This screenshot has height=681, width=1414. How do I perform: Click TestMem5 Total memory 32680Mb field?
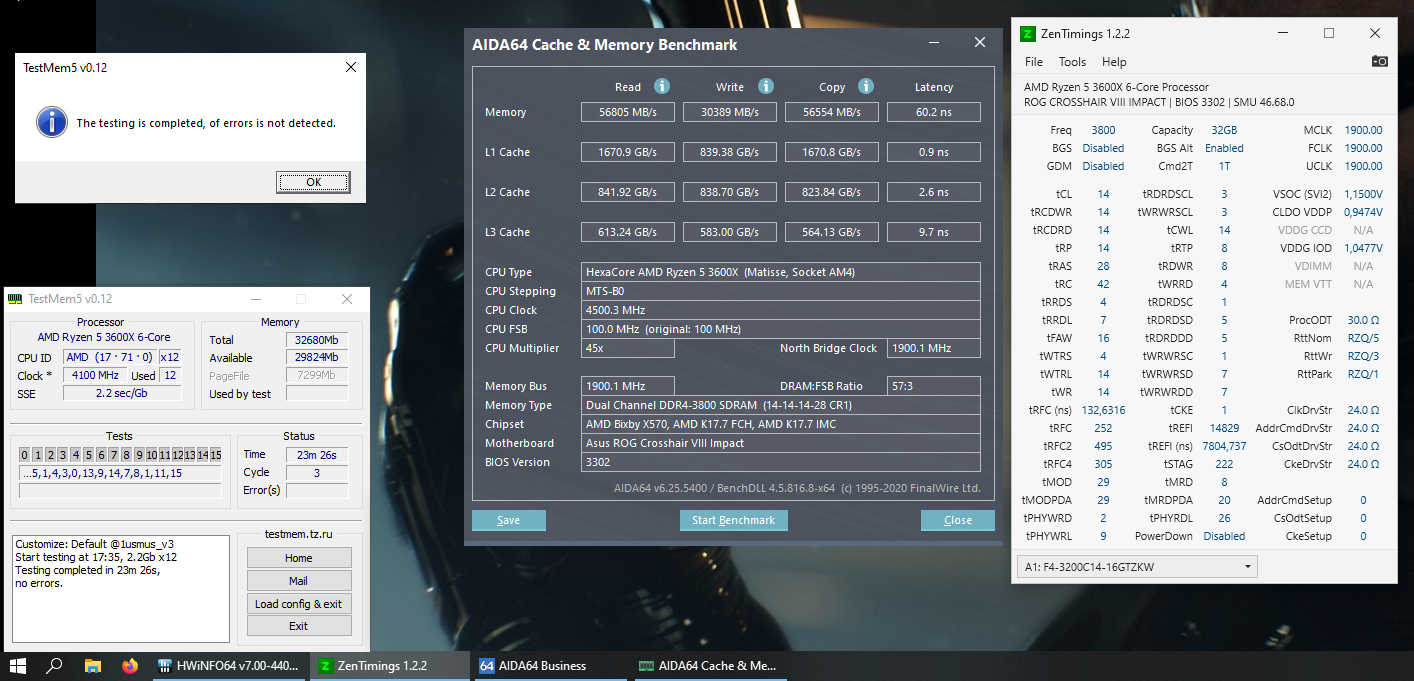[317, 339]
